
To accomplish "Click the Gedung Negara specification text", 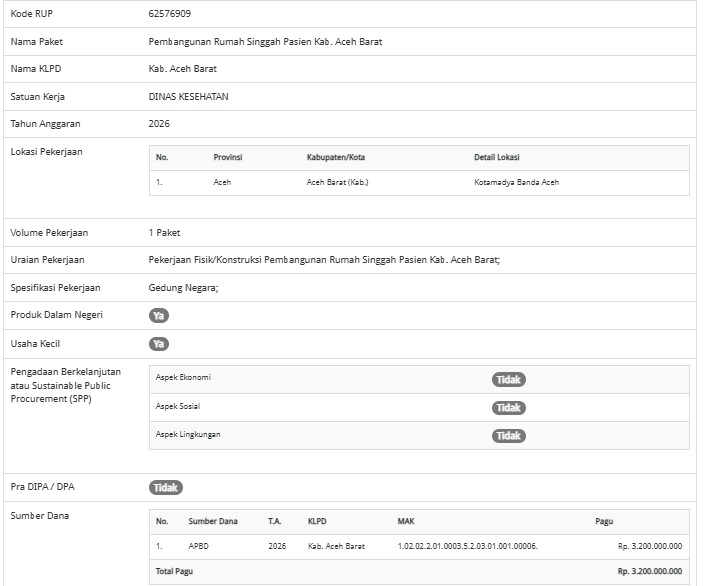I will [x=183, y=288].
